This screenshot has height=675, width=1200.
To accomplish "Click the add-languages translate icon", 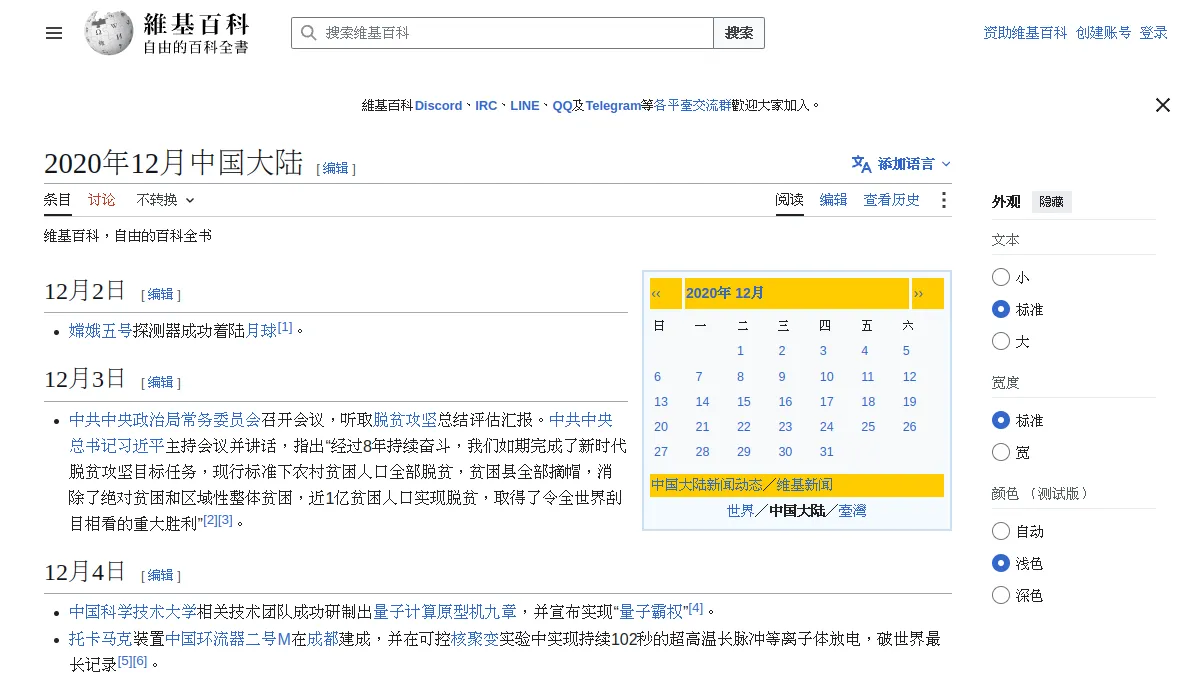I will [861, 163].
